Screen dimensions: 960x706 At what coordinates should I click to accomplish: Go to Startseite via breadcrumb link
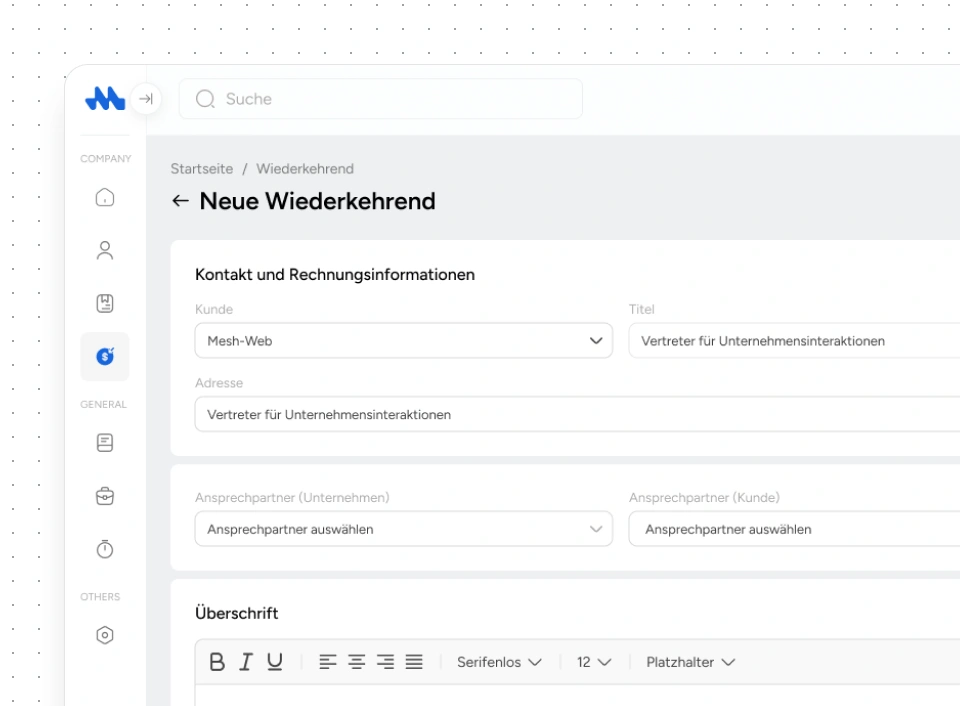coord(201,169)
